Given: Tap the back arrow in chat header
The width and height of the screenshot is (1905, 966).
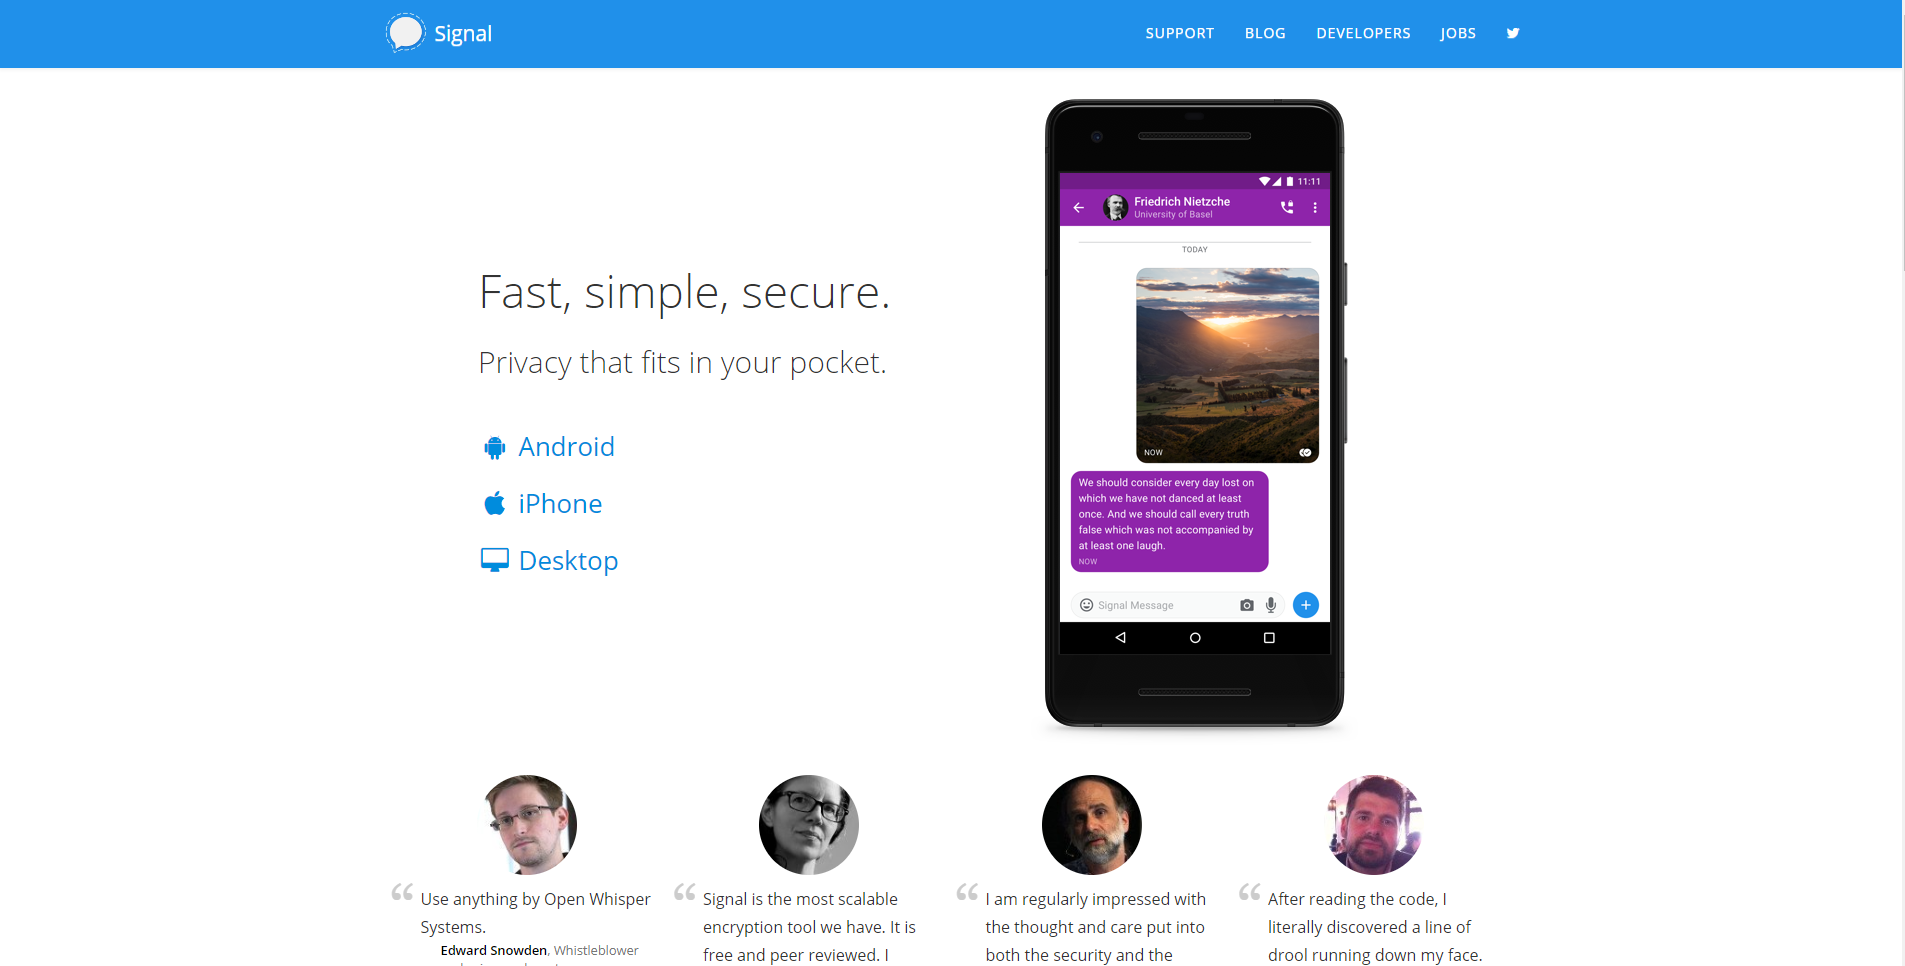Looking at the screenshot, I should pyautogui.click(x=1078, y=208).
